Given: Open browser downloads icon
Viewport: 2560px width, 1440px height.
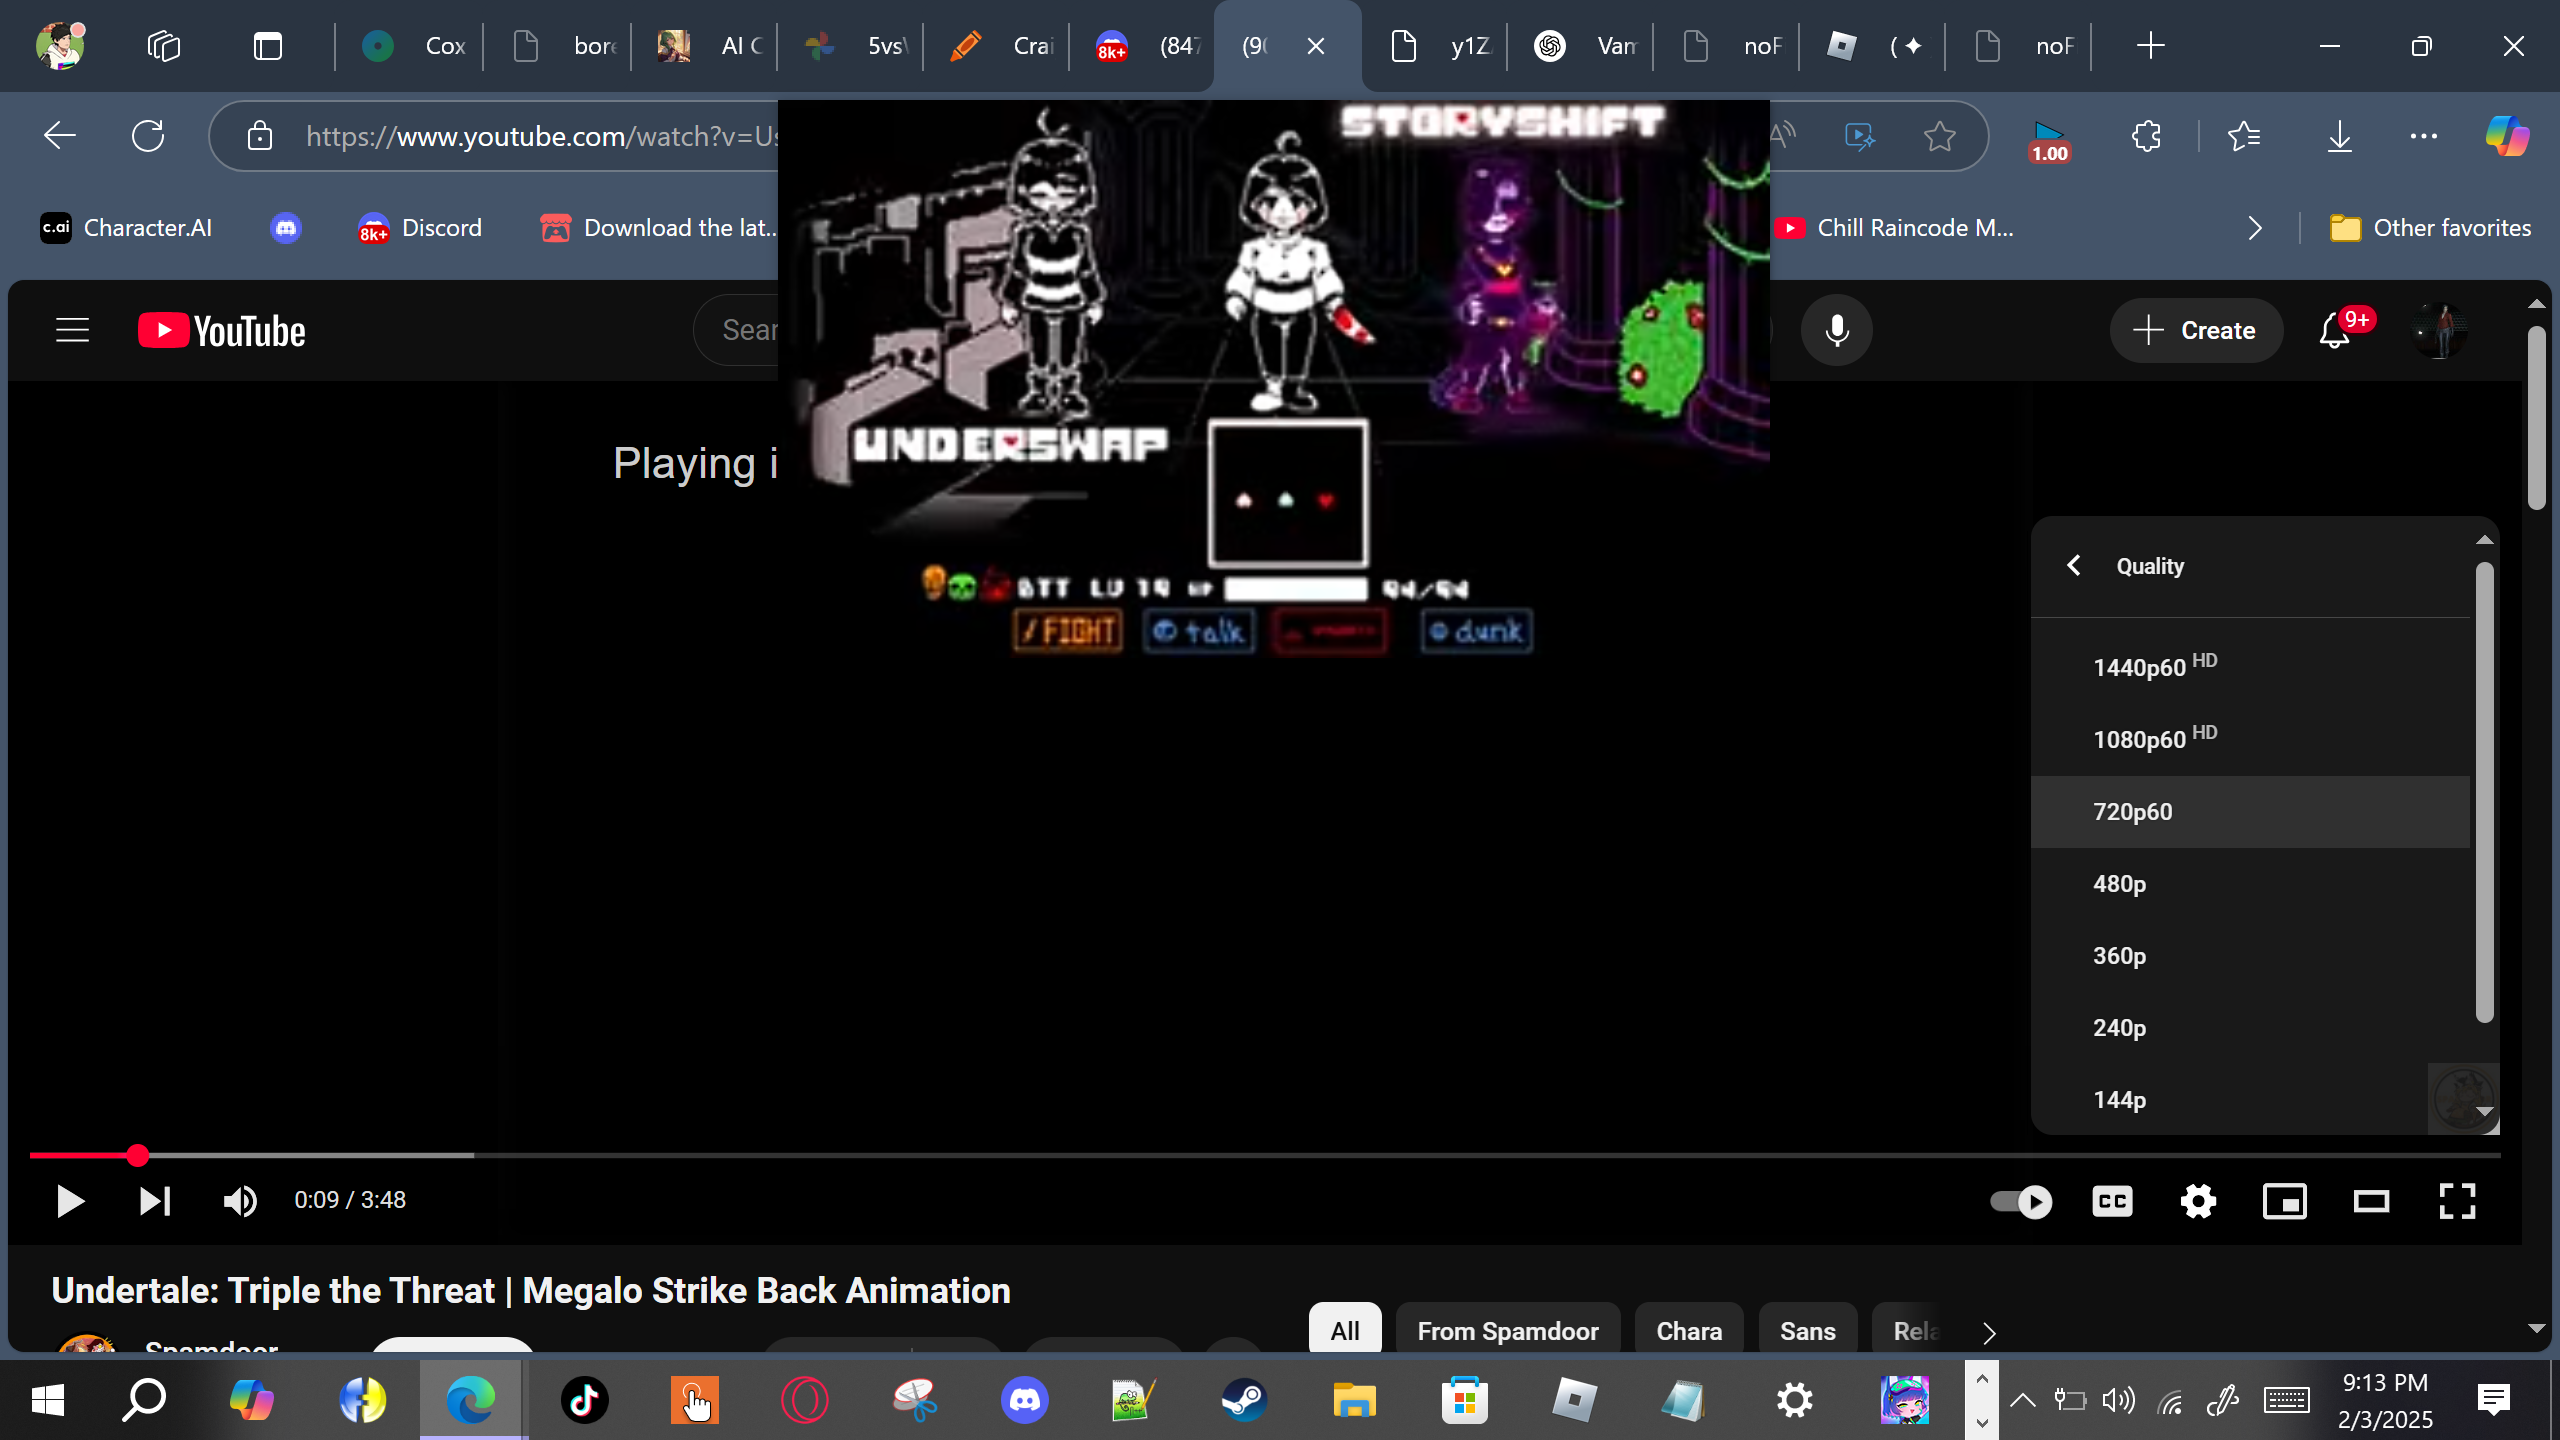Looking at the screenshot, I should point(2340,136).
